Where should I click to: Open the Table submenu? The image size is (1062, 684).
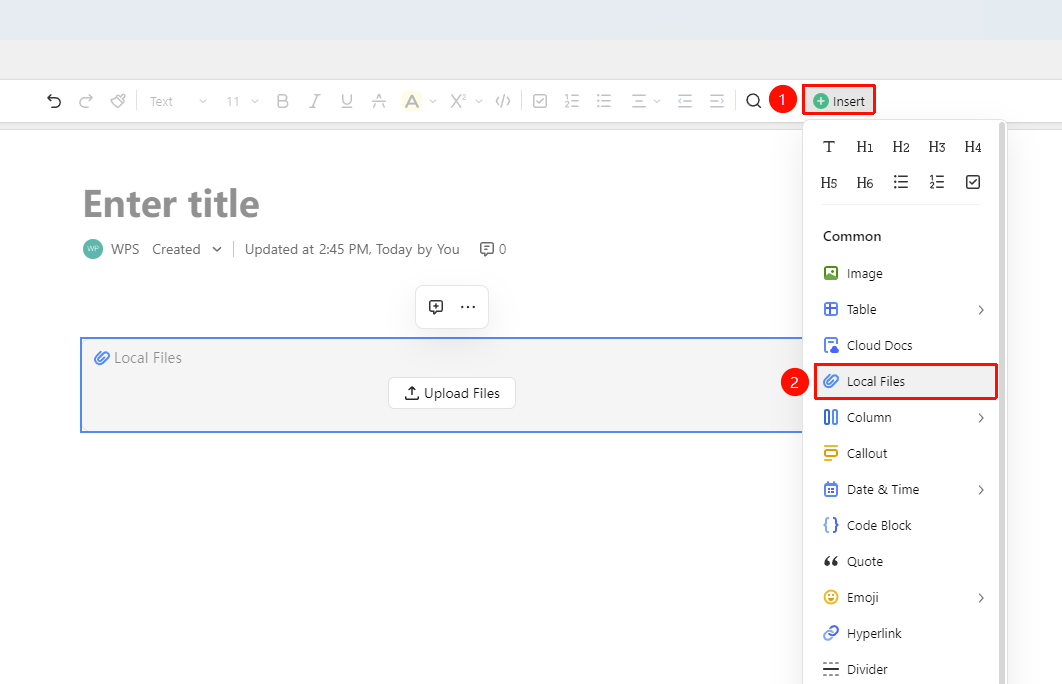pos(905,309)
